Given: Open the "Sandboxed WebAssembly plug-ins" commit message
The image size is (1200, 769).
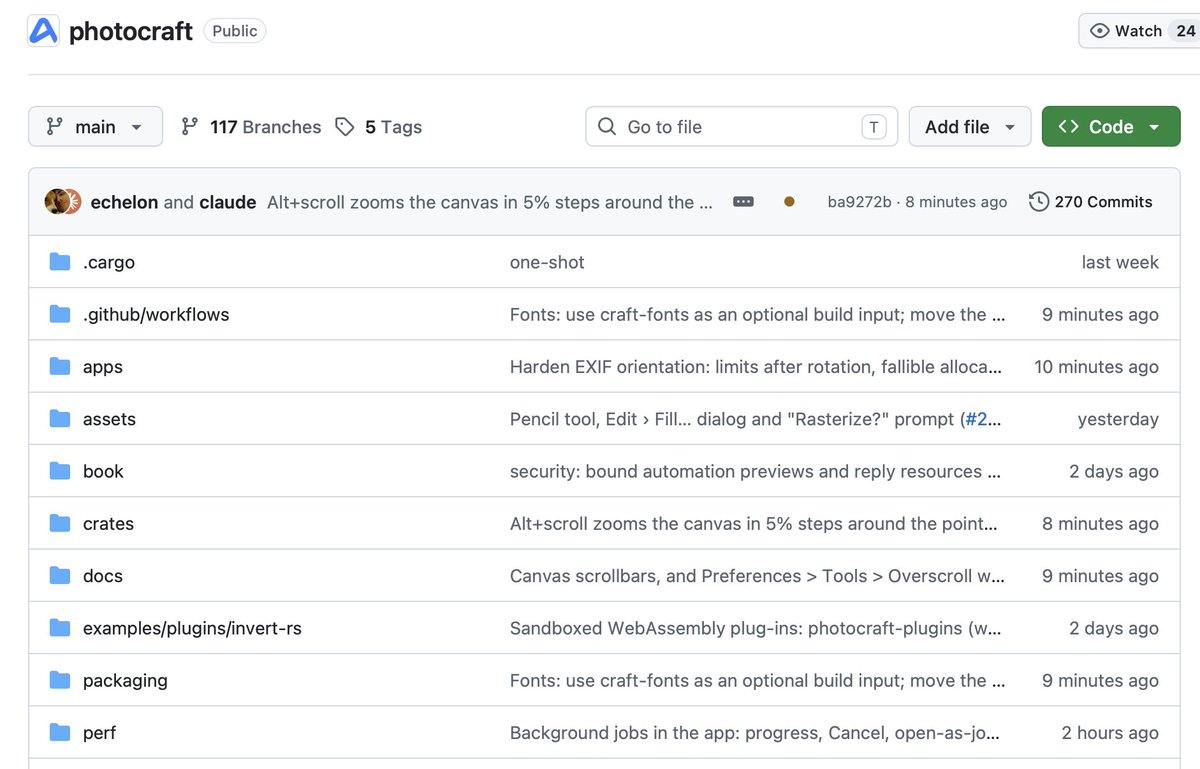Looking at the screenshot, I should [x=756, y=628].
